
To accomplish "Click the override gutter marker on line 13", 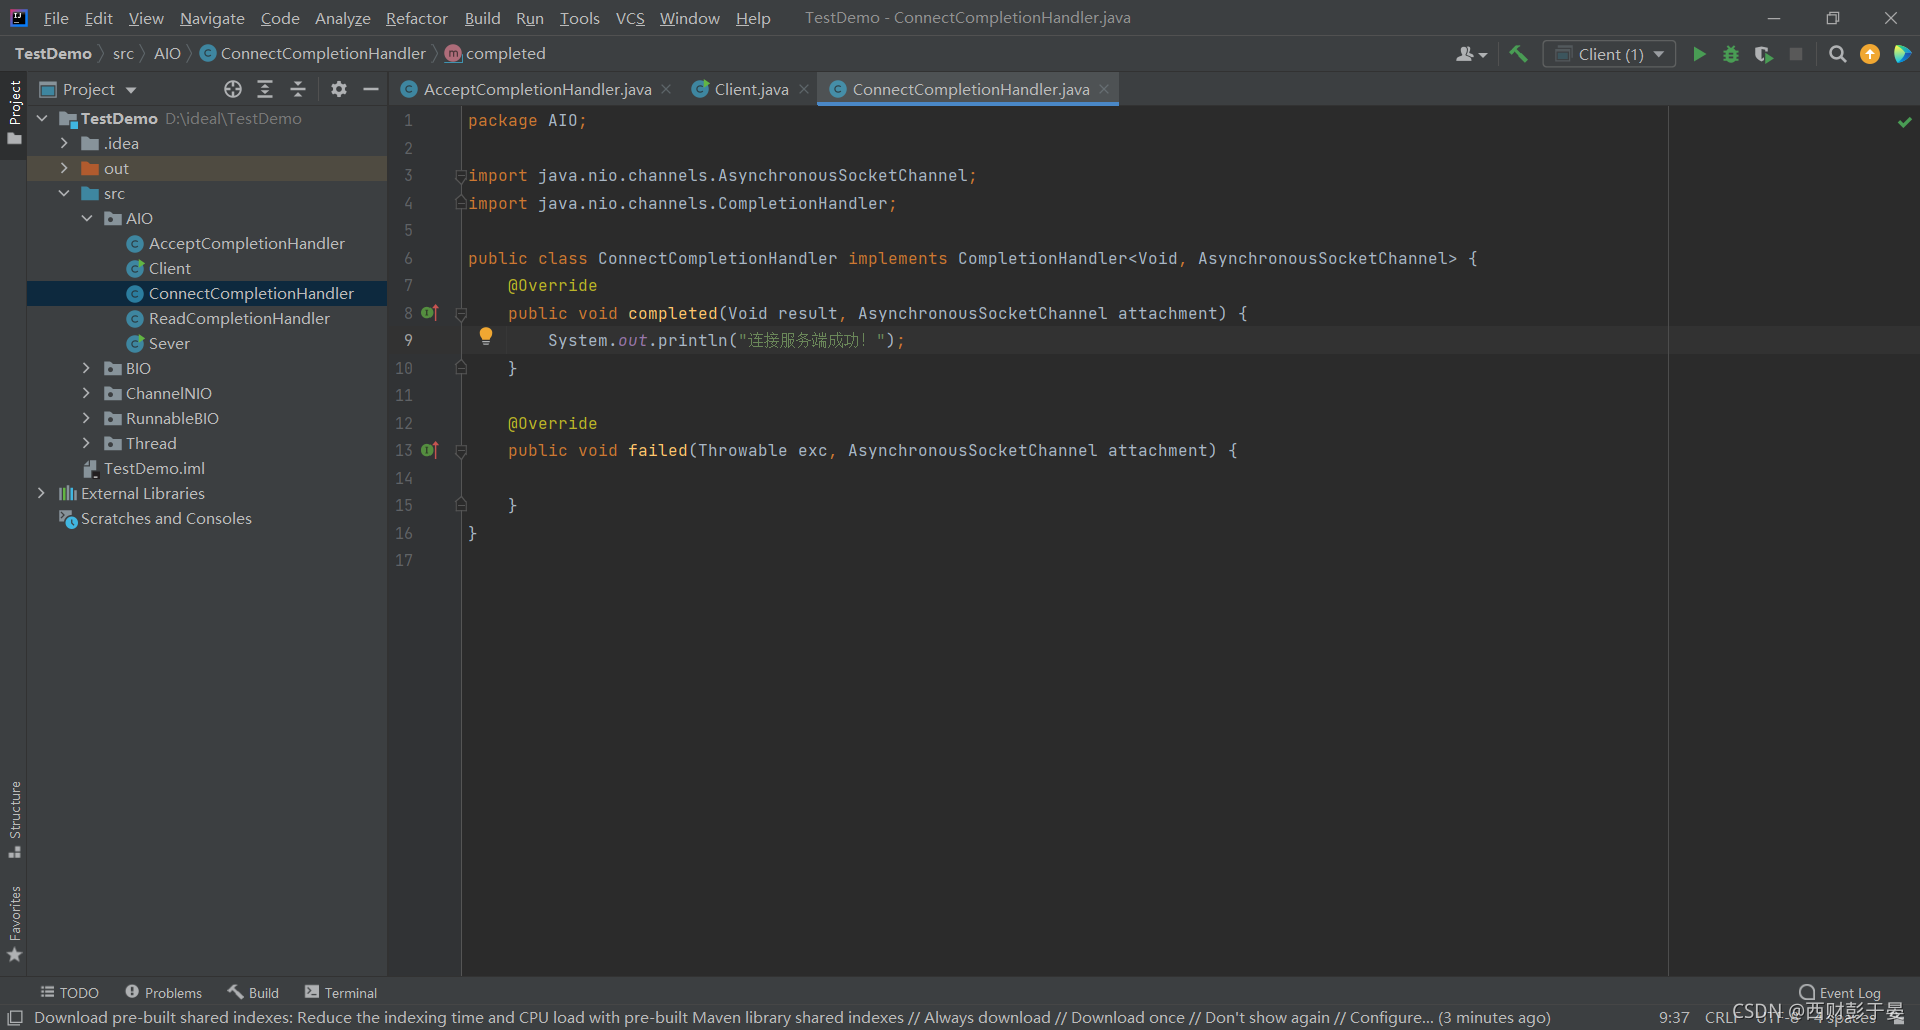I will tap(430, 450).
